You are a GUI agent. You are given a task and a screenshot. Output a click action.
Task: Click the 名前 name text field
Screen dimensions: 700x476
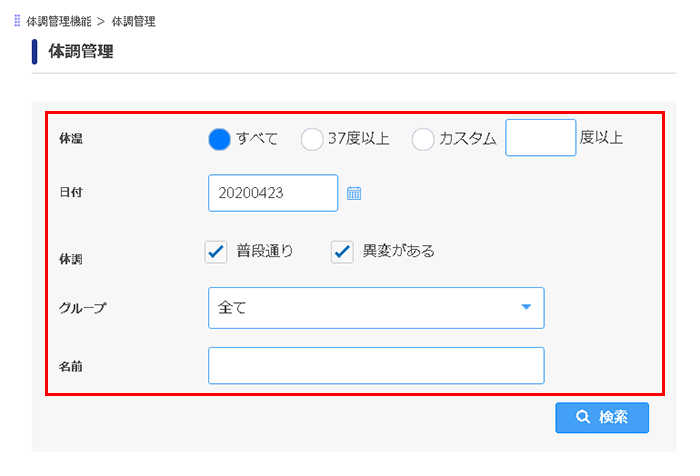click(376, 366)
